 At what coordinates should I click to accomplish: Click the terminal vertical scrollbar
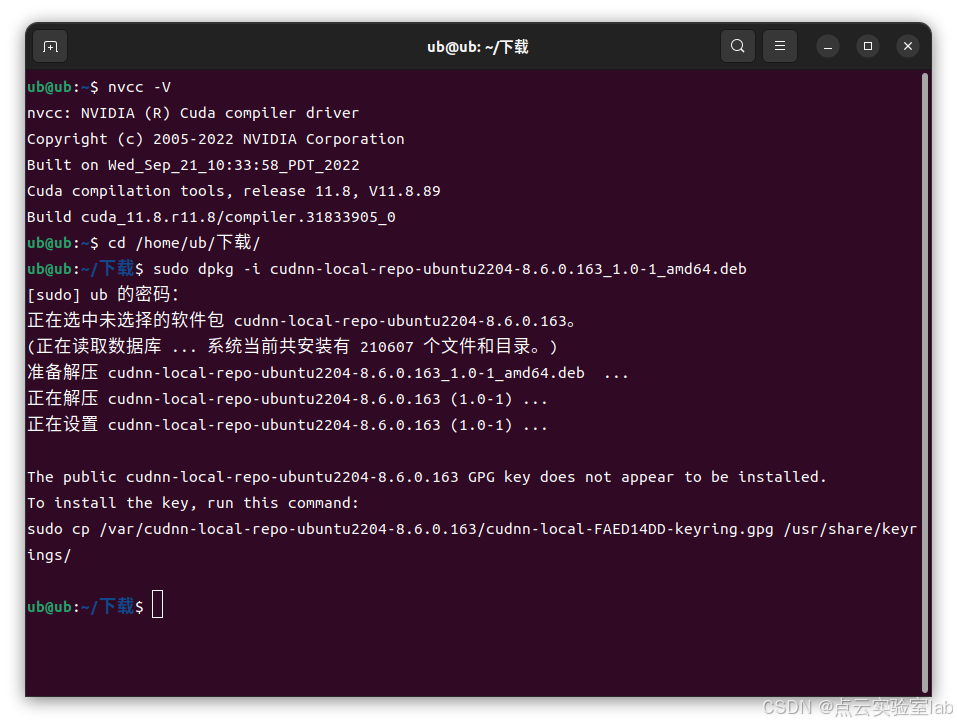click(x=925, y=383)
